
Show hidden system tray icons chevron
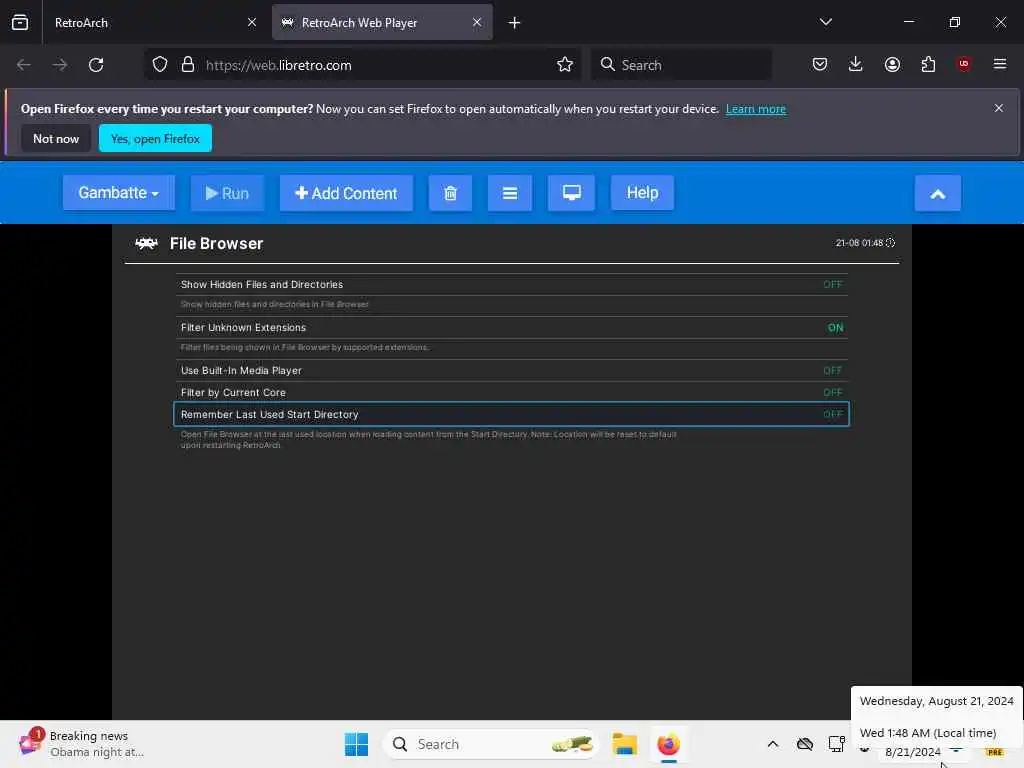point(773,744)
